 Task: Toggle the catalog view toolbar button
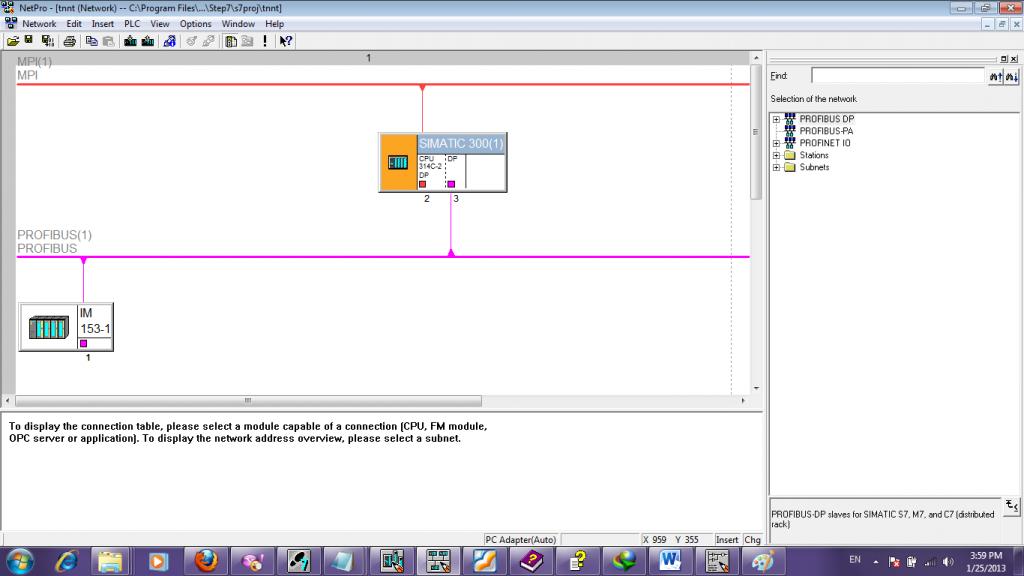pyautogui.click(x=231, y=41)
